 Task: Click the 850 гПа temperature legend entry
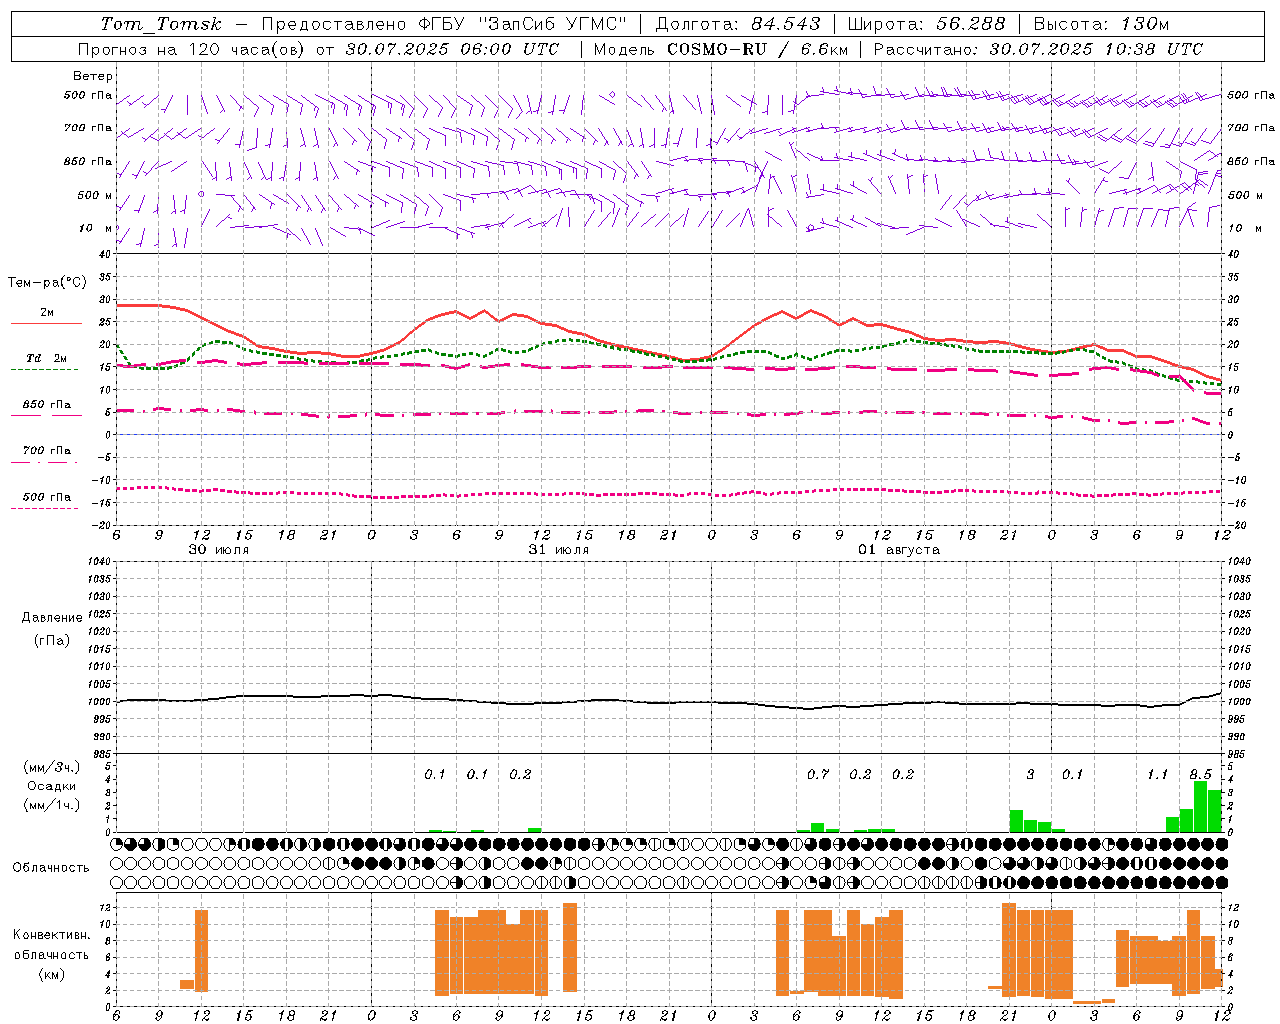click(47, 405)
